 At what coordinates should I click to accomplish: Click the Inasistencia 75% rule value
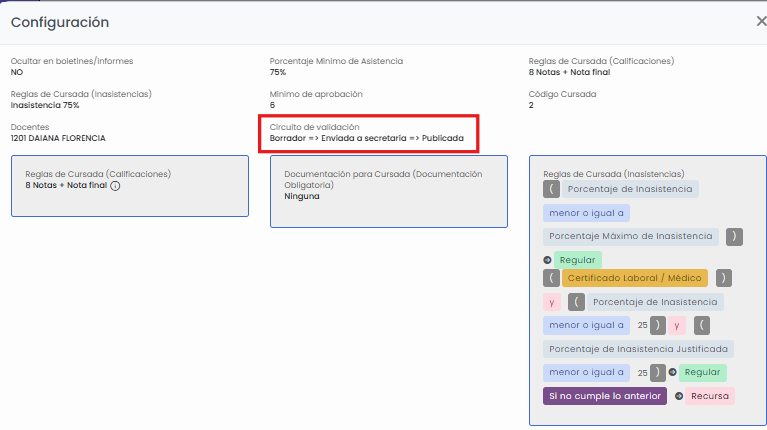tap(45, 105)
